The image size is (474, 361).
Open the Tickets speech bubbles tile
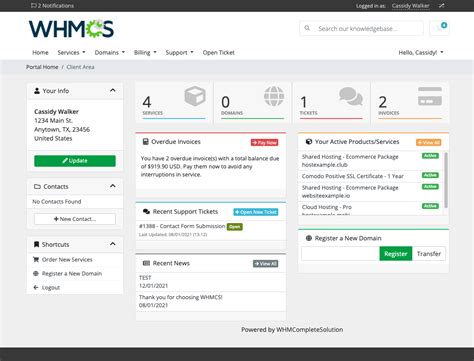pos(331,102)
